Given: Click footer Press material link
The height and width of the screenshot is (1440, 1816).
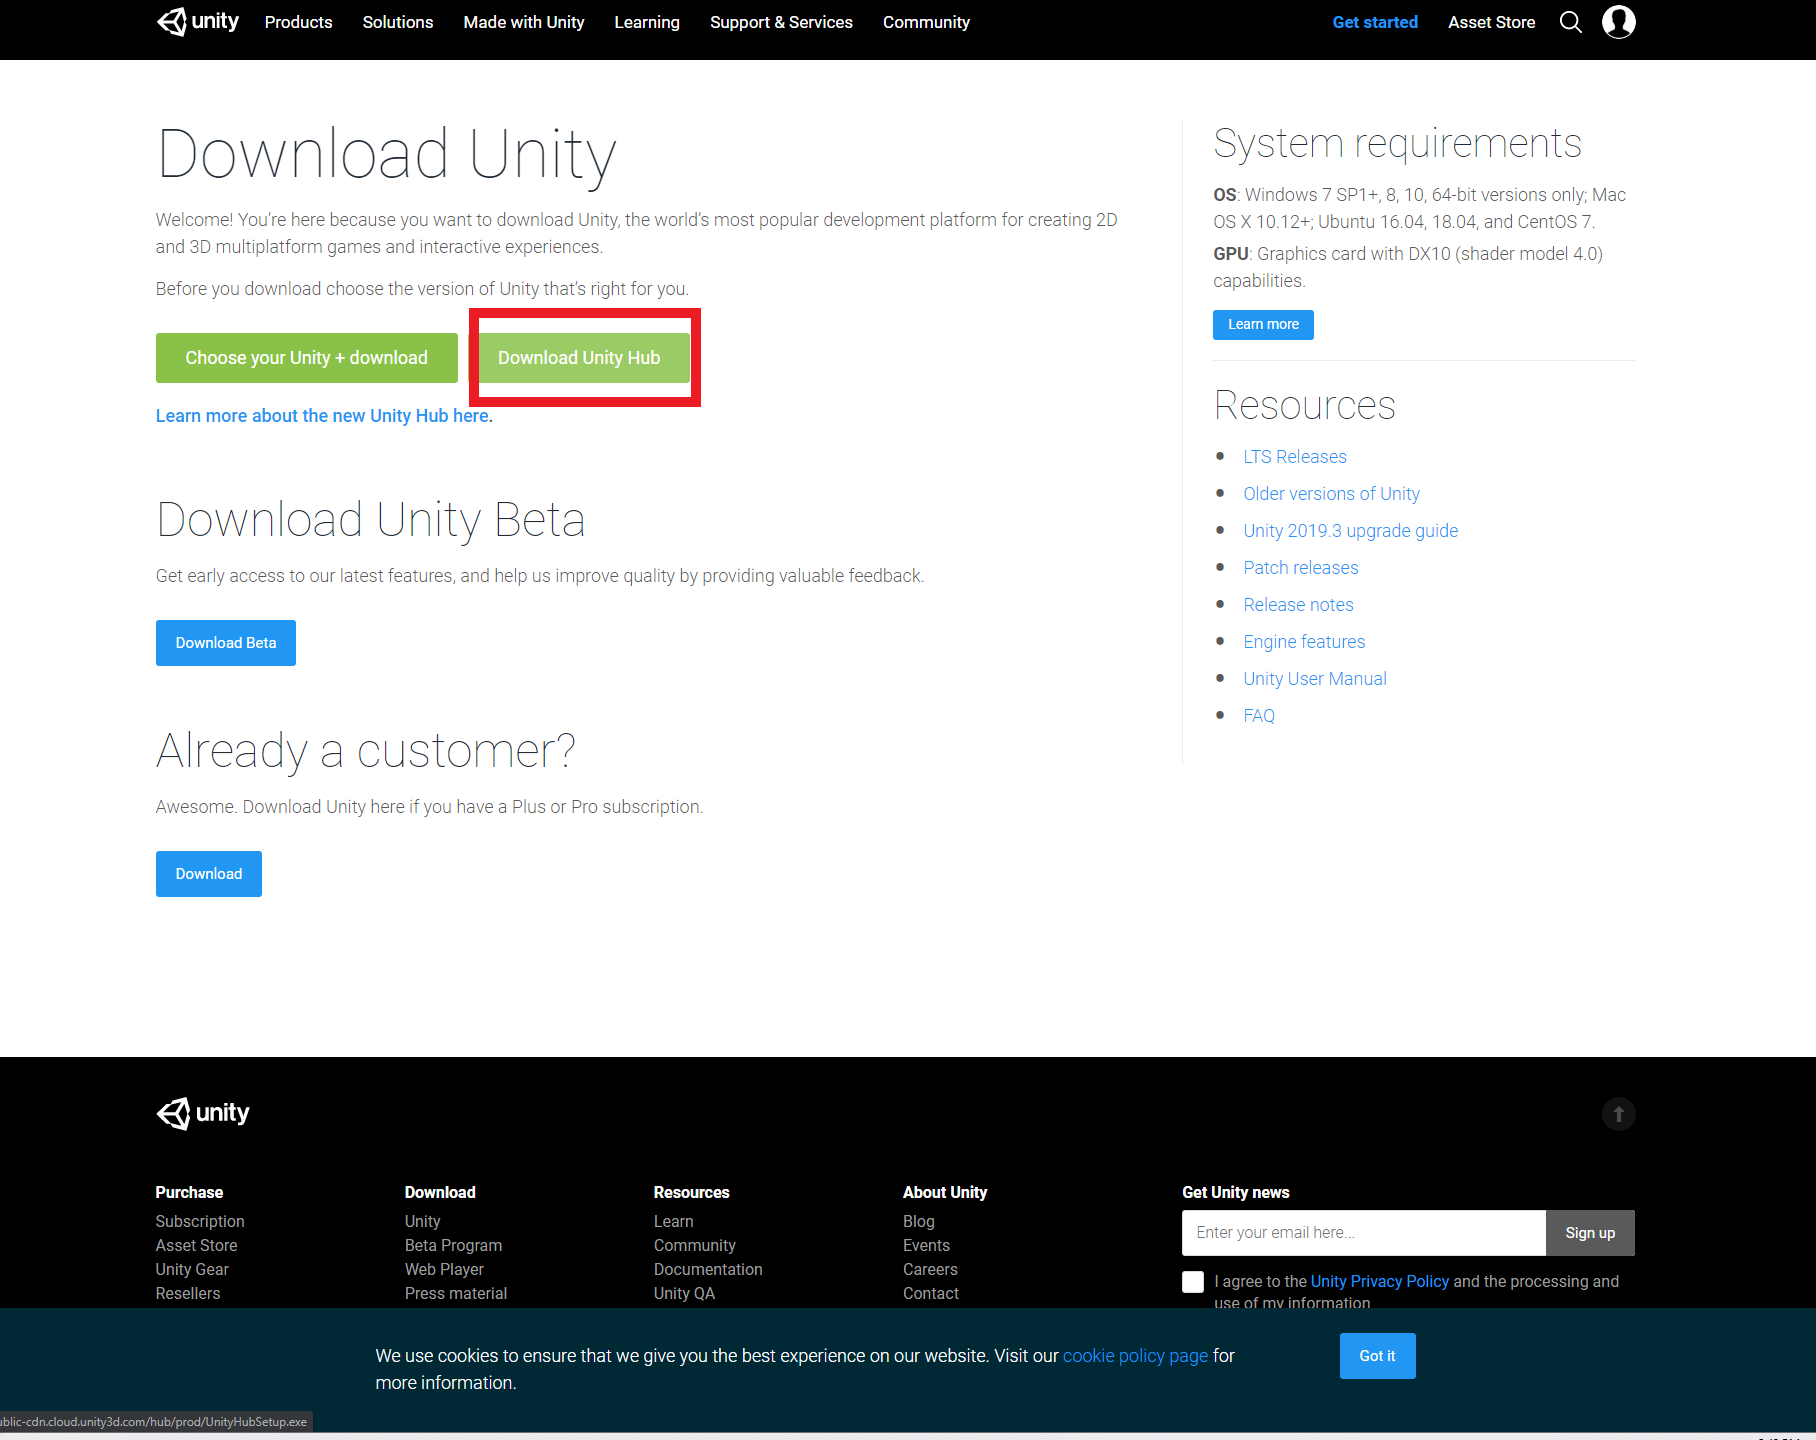Looking at the screenshot, I should (x=456, y=1294).
